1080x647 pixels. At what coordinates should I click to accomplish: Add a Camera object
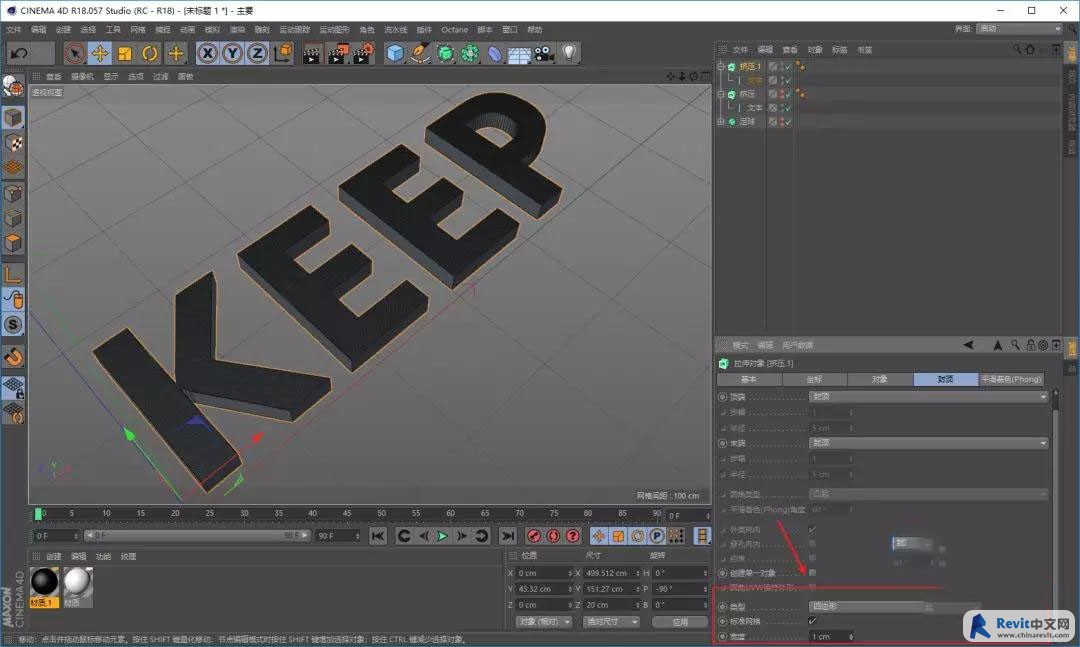pyautogui.click(x=544, y=53)
